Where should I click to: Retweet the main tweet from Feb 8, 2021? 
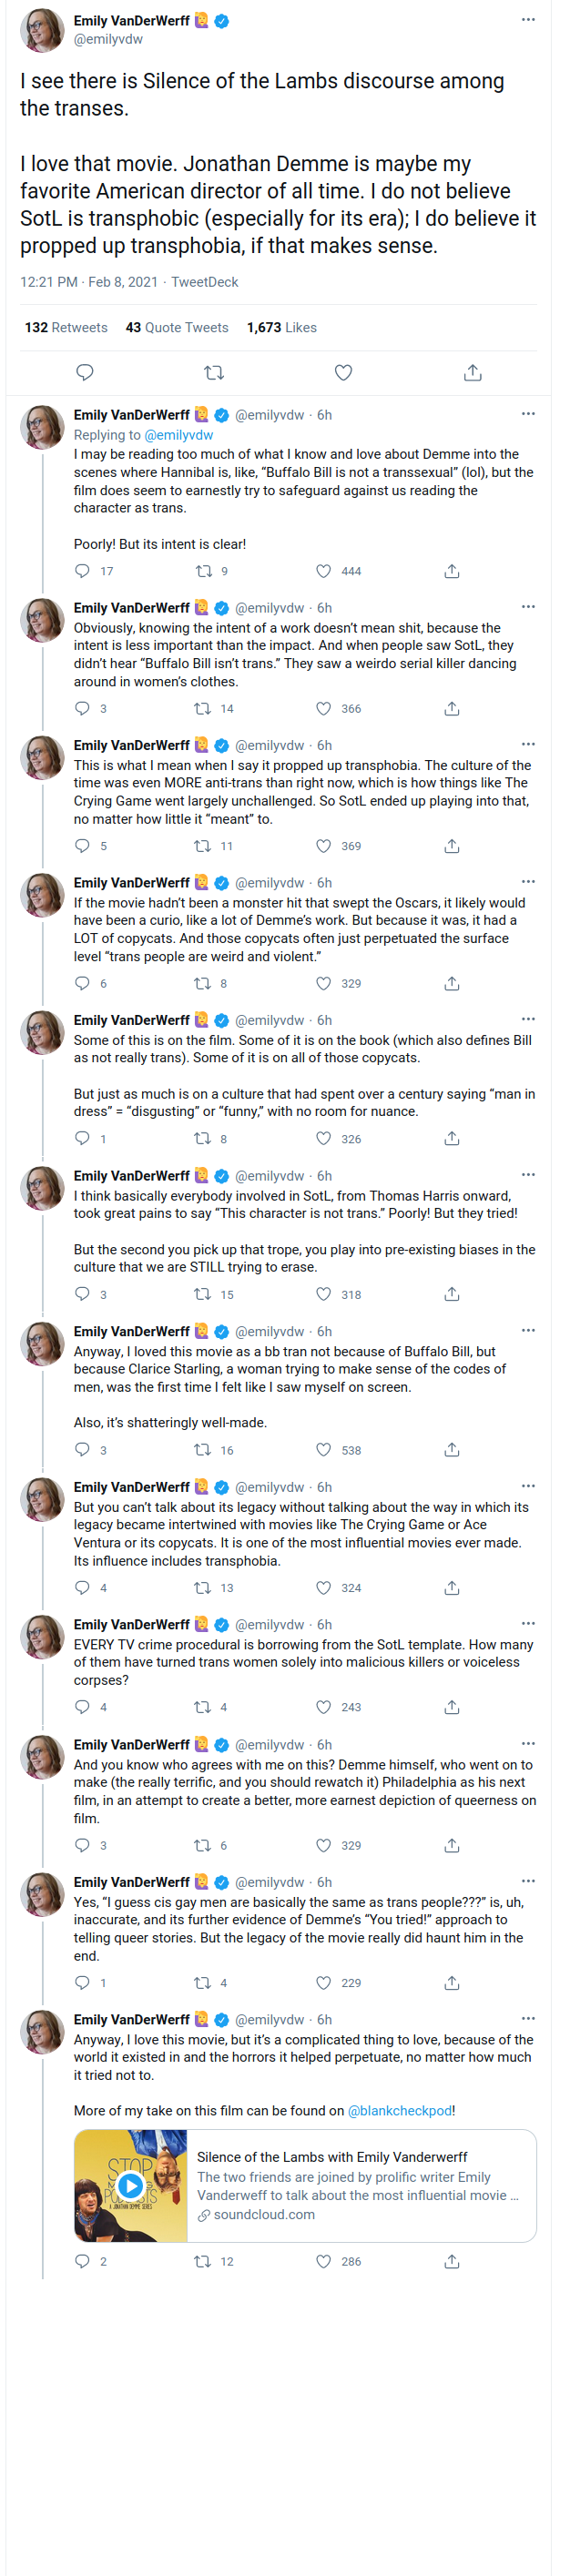pos(214,372)
